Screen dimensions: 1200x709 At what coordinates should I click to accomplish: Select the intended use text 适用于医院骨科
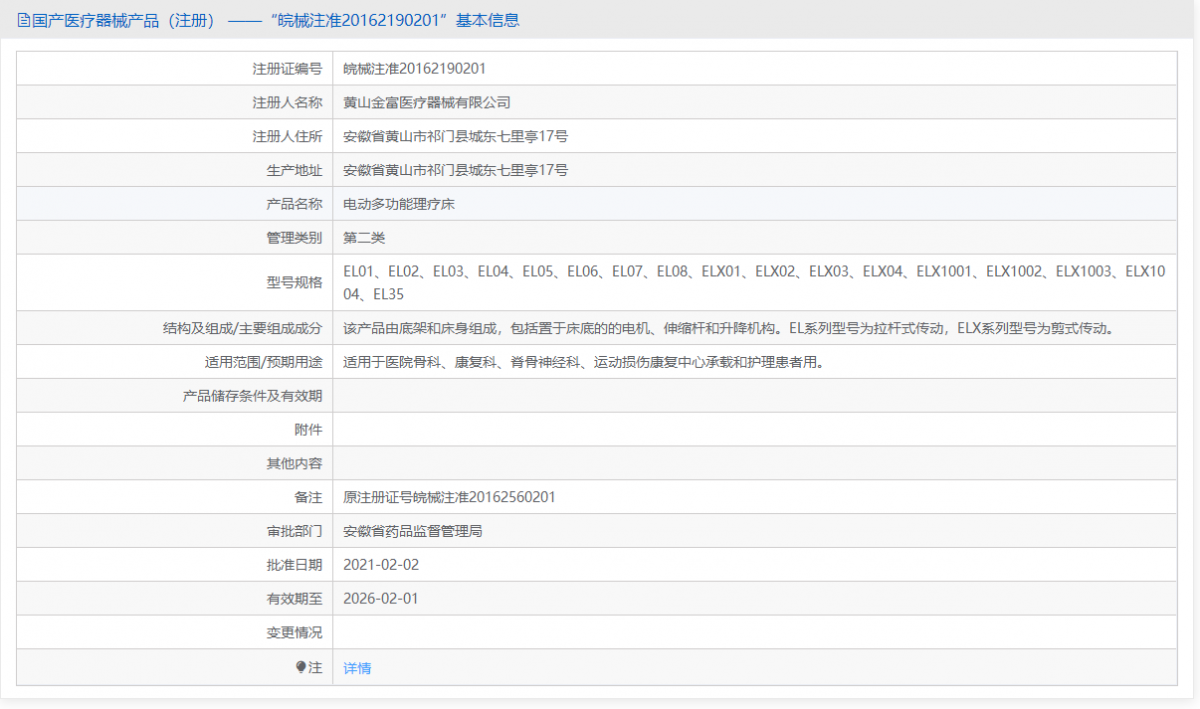583,362
